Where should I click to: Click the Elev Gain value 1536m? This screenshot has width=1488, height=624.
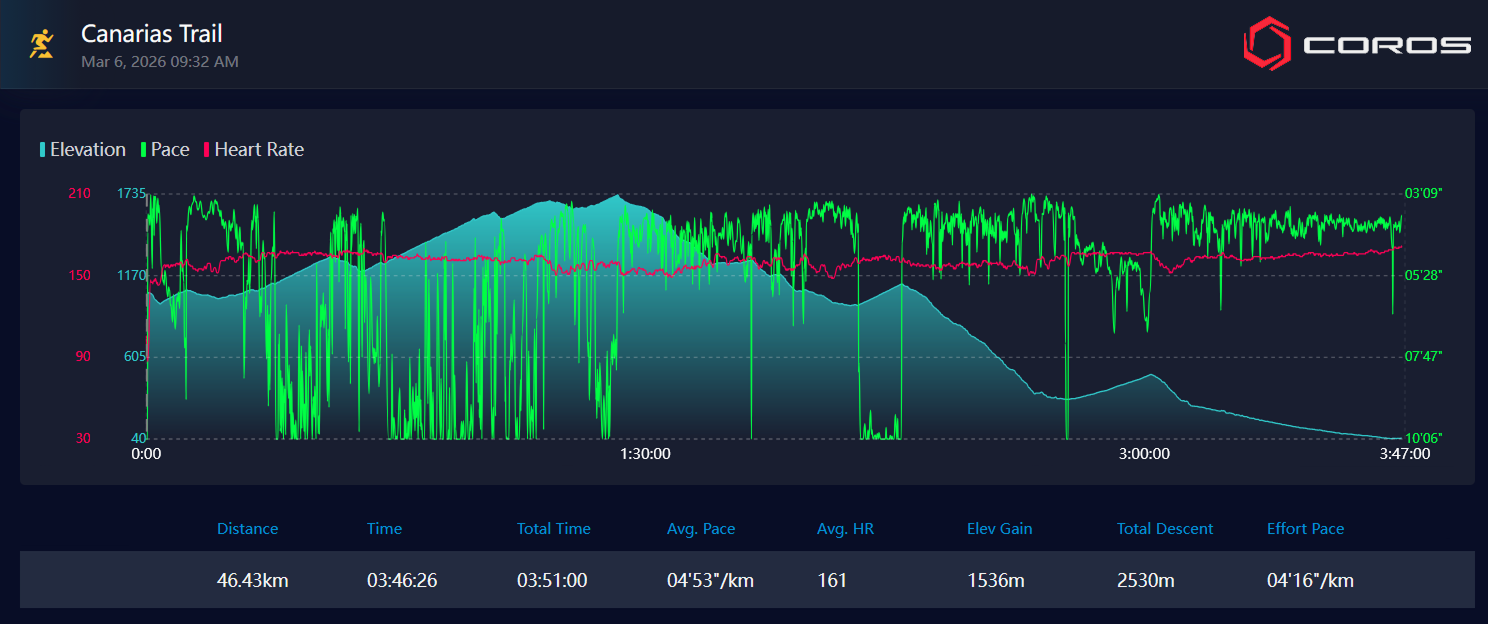[x=995, y=580]
